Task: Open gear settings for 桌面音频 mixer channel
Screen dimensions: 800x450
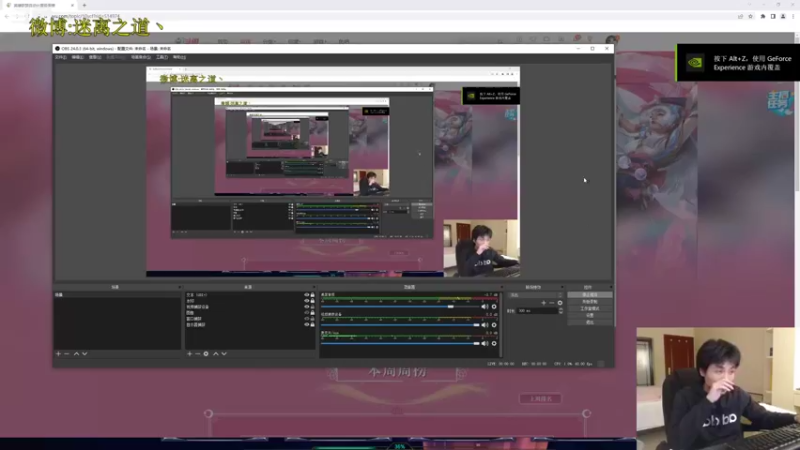Action: click(x=494, y=307)
